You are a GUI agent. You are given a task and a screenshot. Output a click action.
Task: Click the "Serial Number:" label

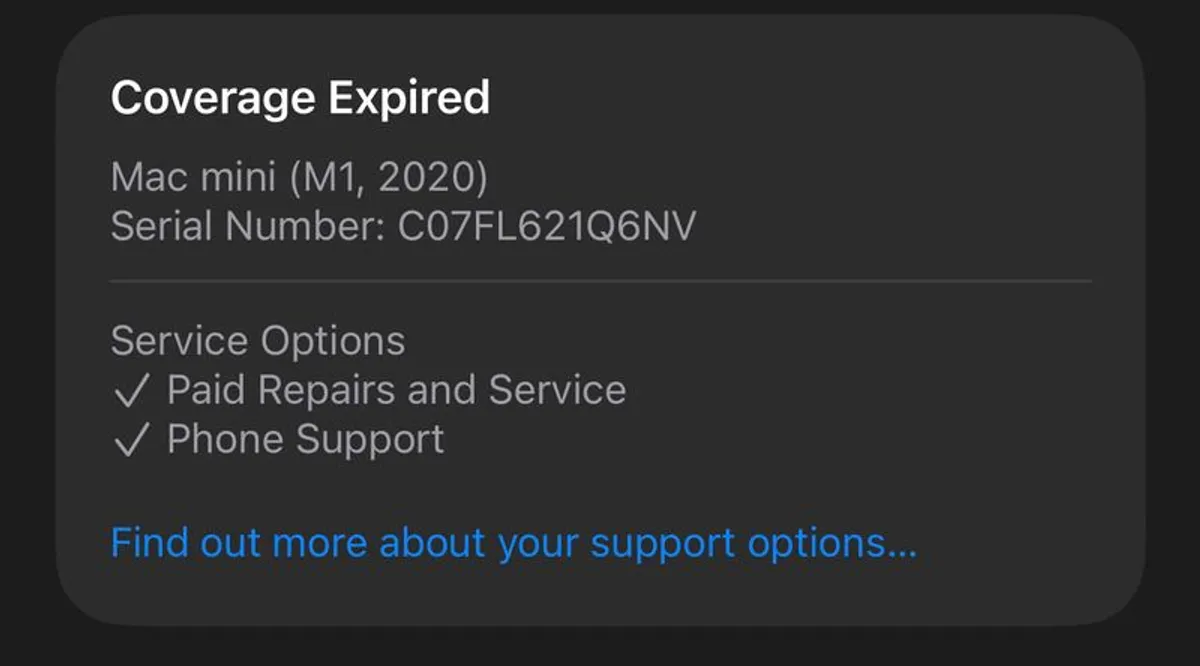click(248, 227)
